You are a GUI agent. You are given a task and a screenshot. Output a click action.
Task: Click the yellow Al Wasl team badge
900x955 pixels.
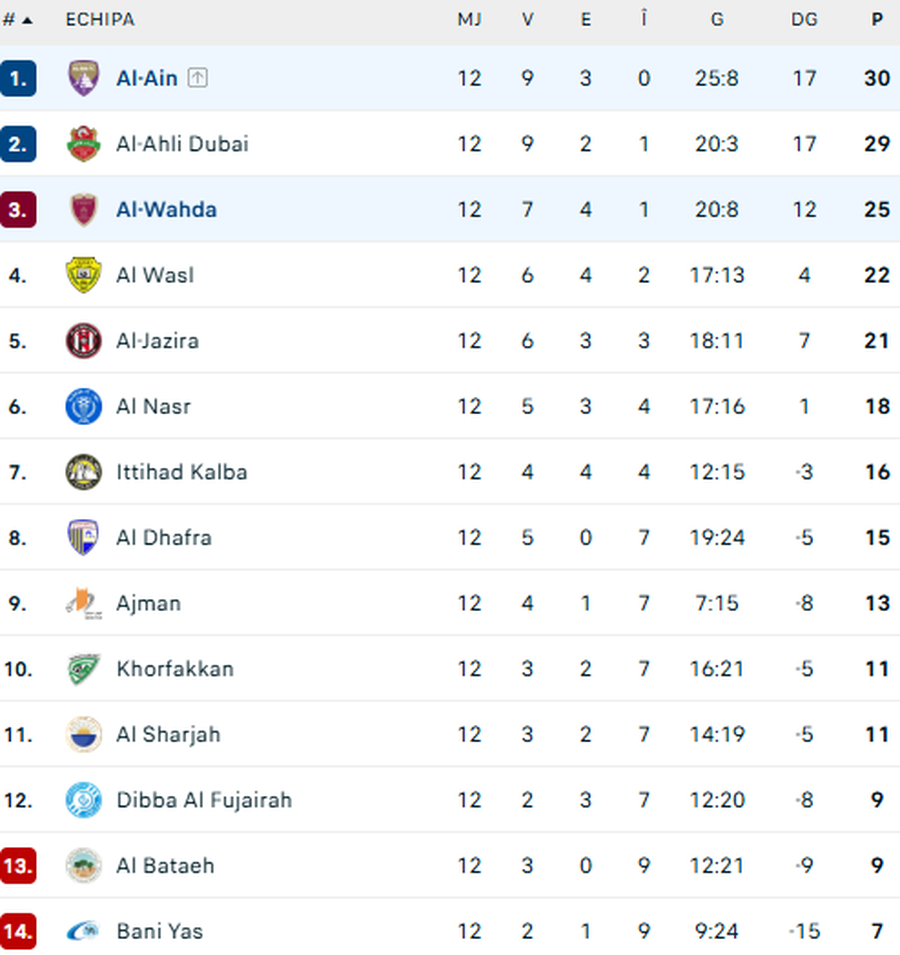[x=83, y=275]
